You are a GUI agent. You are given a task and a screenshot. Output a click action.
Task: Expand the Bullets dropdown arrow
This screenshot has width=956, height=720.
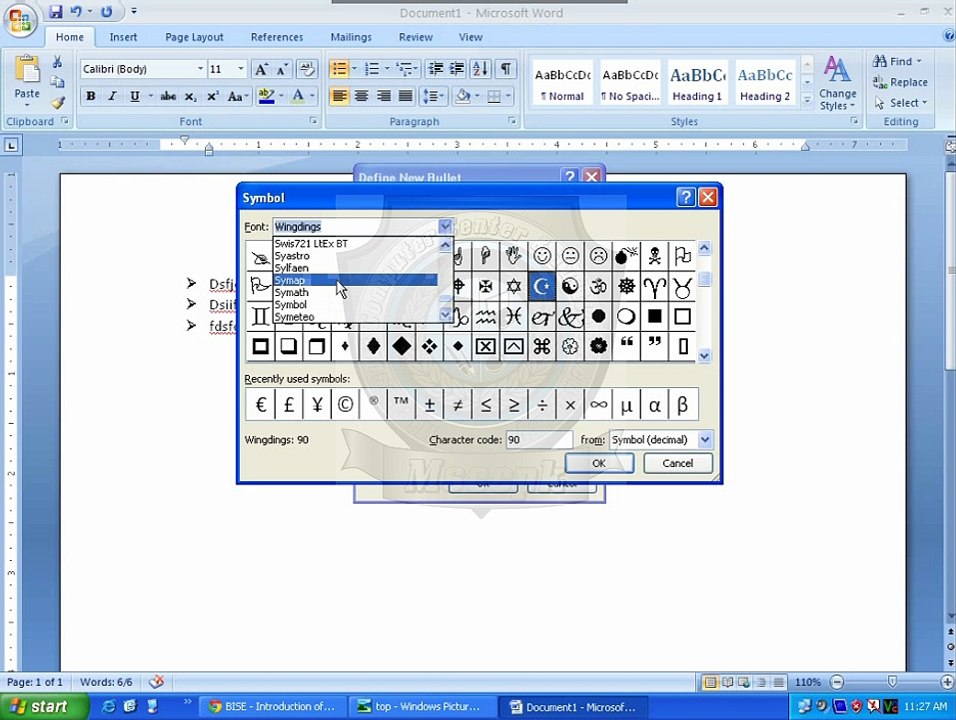[354, 69]
